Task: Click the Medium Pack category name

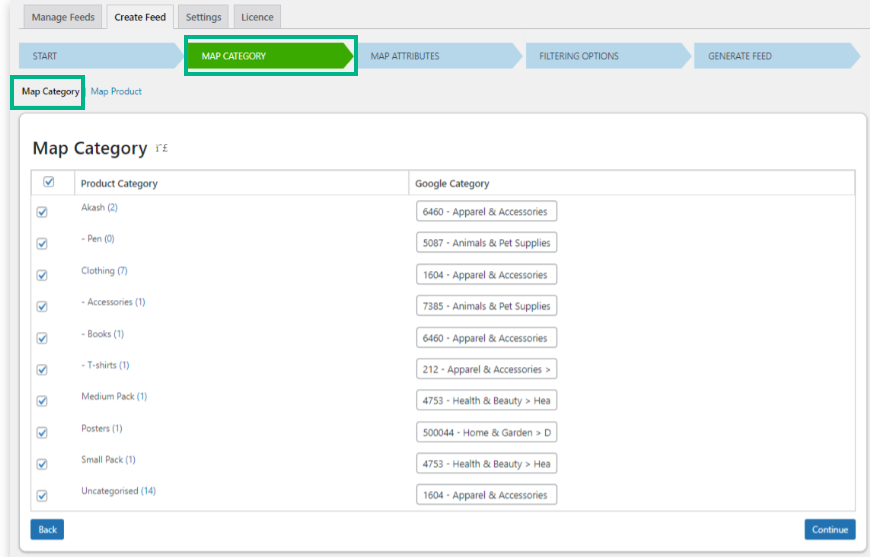Action: (108, 397)
